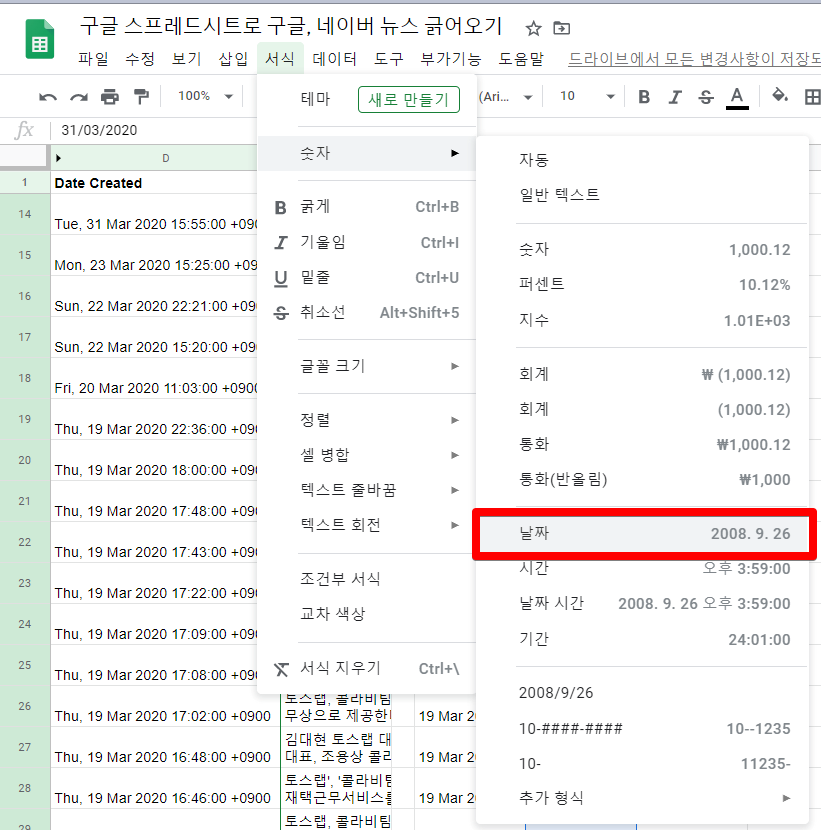Image resolution: width=821 pixels, height=830 pixels.
Task: Select the Date Created header cell
Action: click(x=154, y=183)
